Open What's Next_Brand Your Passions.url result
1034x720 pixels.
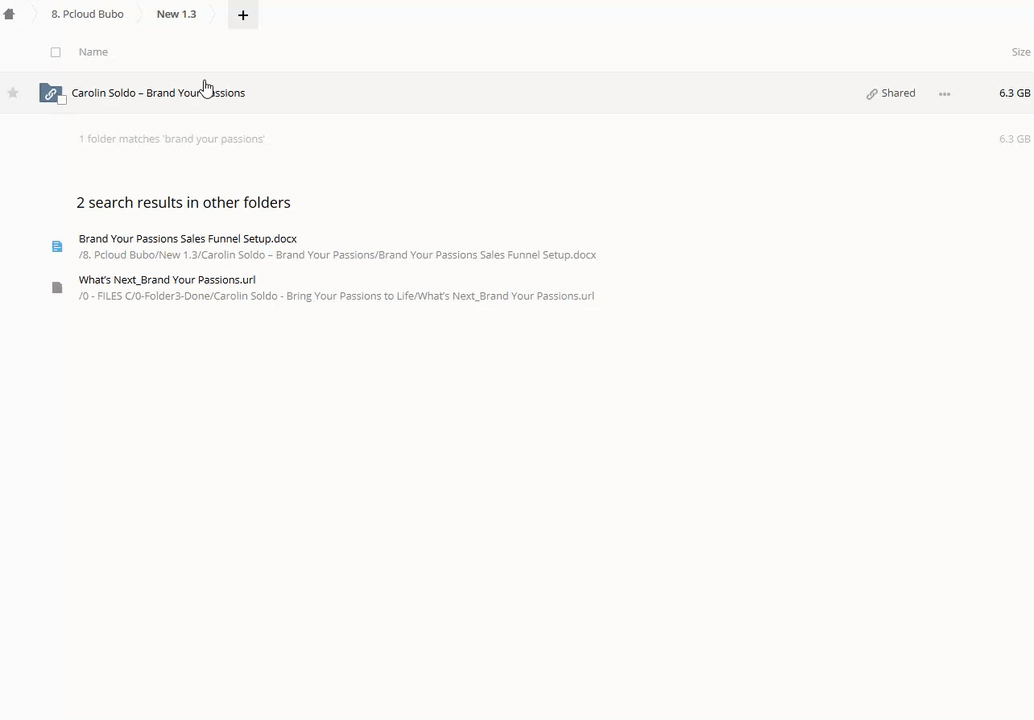(167, 280)
